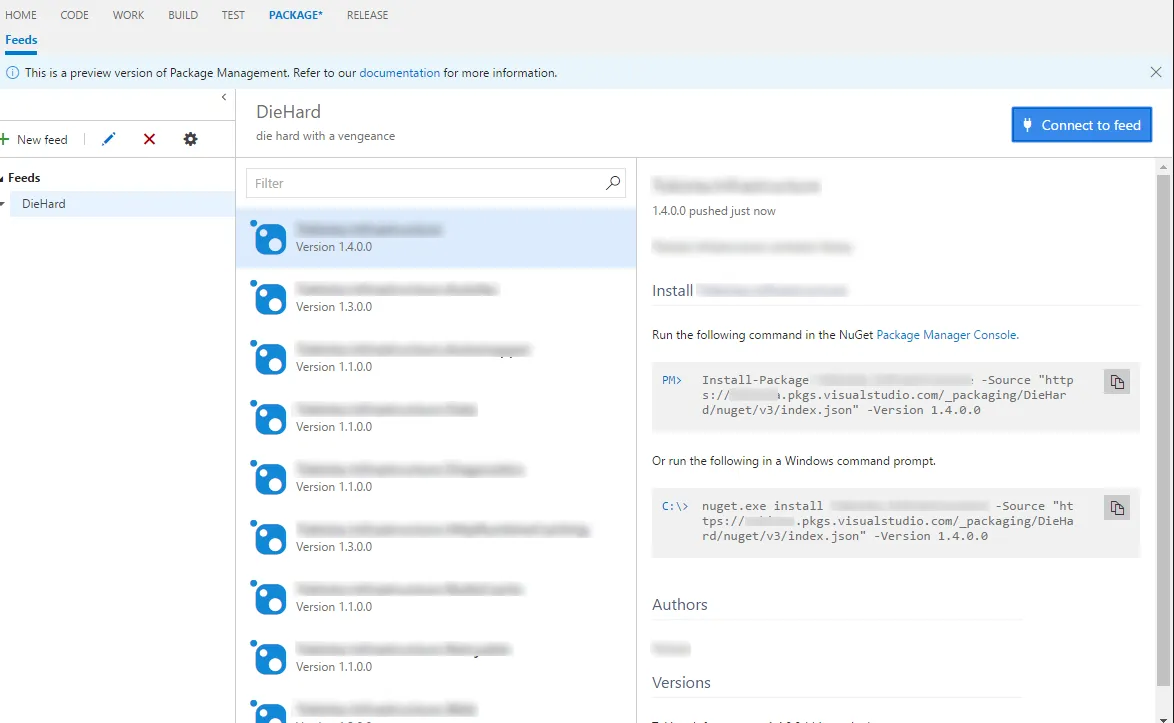Switch to the BUILD hub
The width and height of the screenshot is (1174, 723).
(x=182, y=15)
